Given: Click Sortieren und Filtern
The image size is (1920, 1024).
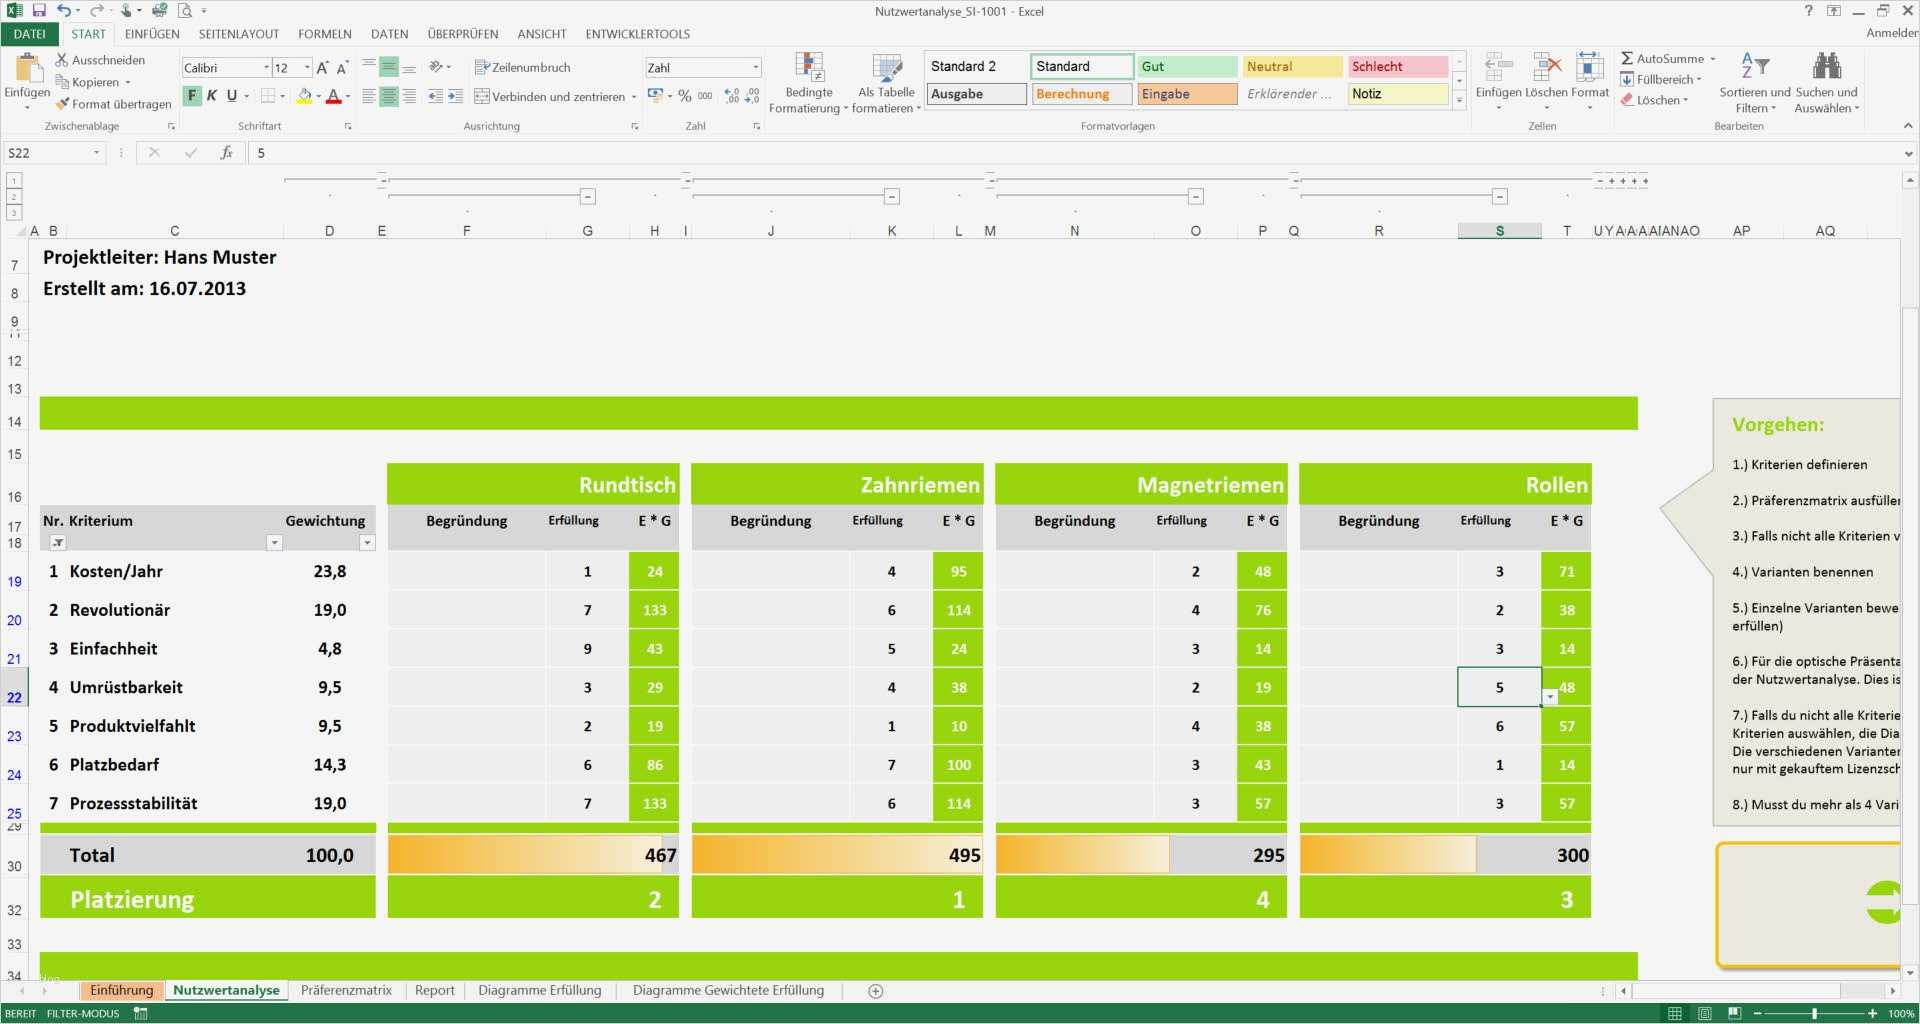Looking at the screenshot, I should (x=1755, y=85).
